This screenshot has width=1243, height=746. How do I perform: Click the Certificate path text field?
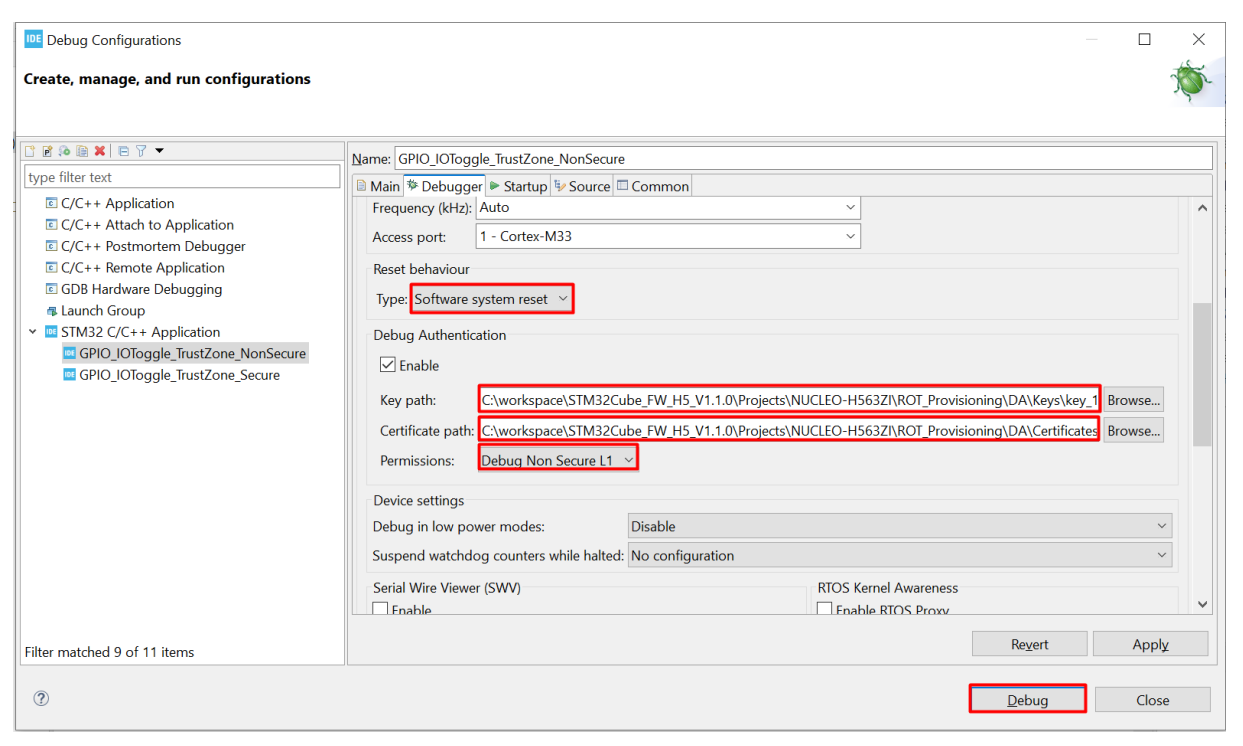pos(790,431)
